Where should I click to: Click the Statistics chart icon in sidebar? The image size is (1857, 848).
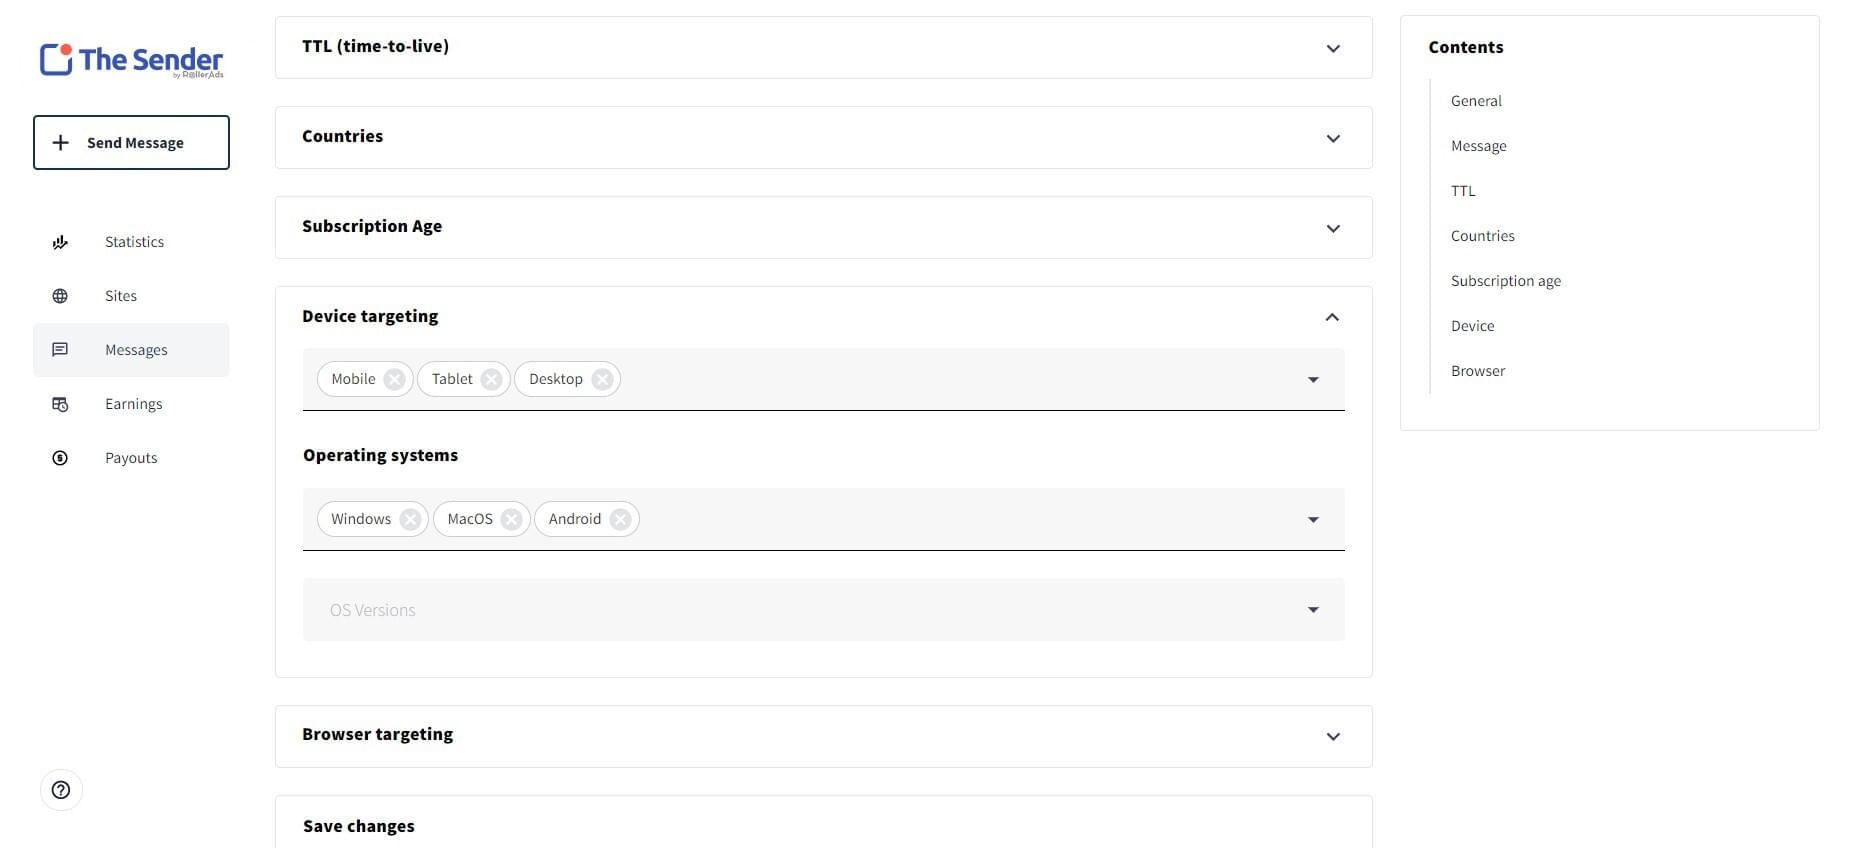tap(60, 242)
